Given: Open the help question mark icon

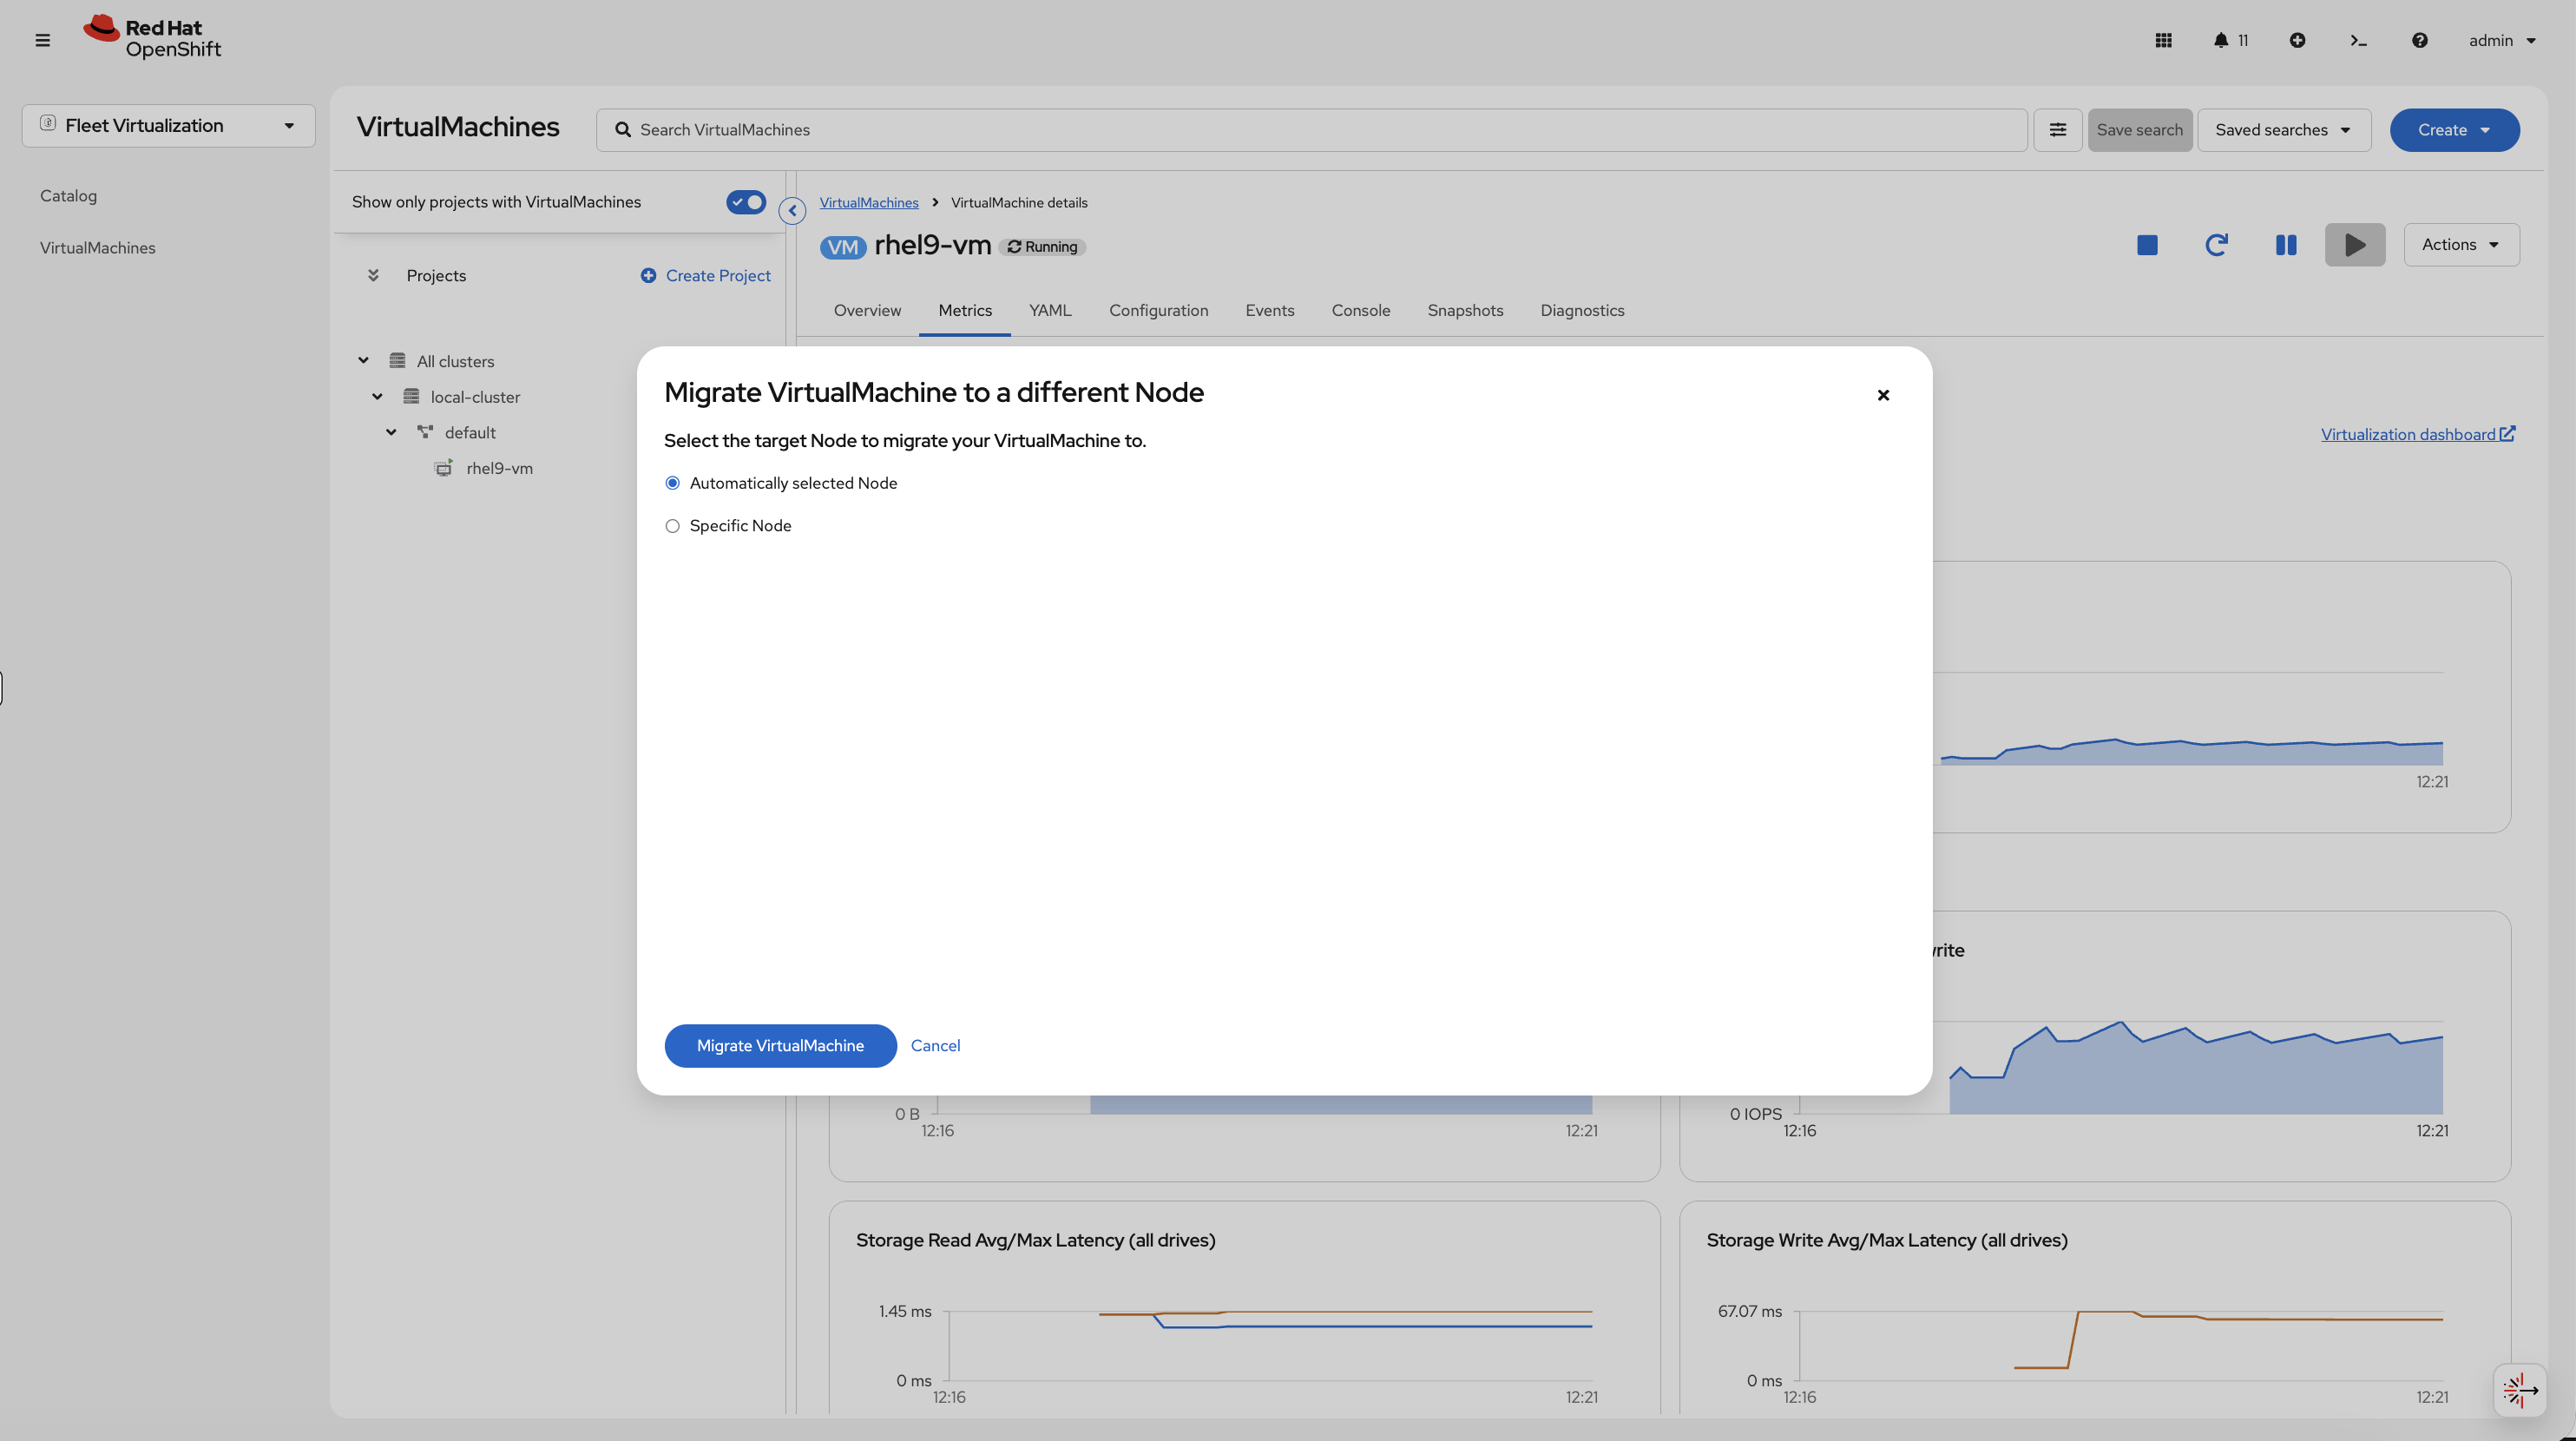Looking at the screenshot, I should click(2420, 40).
